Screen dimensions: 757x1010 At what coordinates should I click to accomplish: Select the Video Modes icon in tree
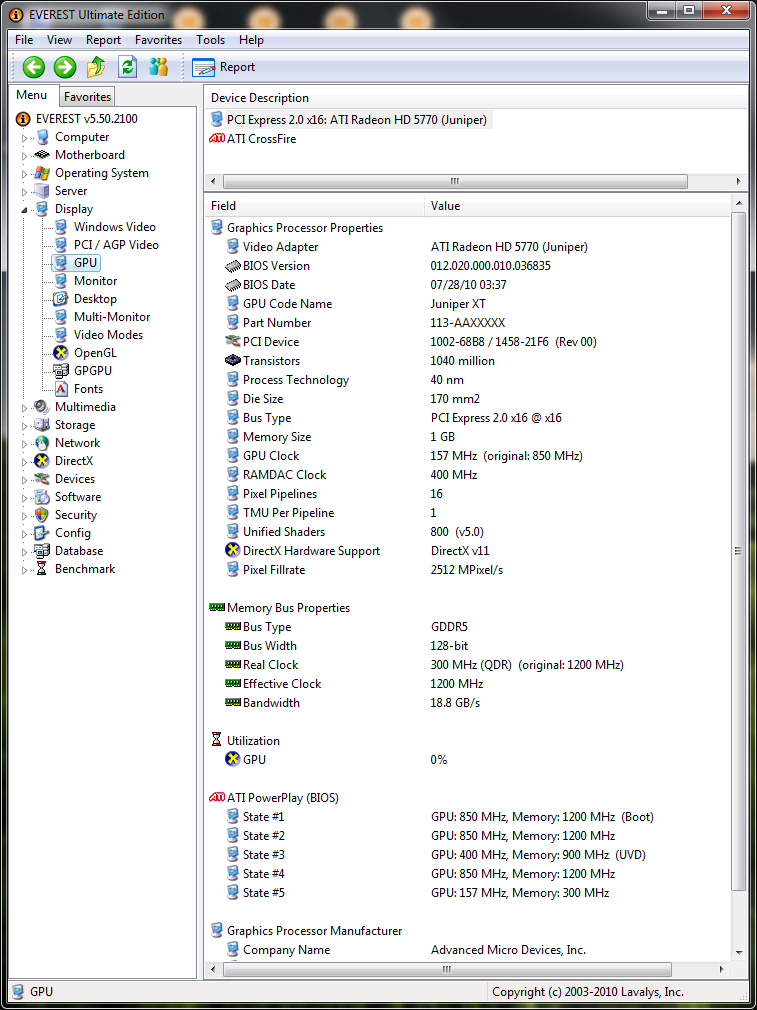pos(61,335)
